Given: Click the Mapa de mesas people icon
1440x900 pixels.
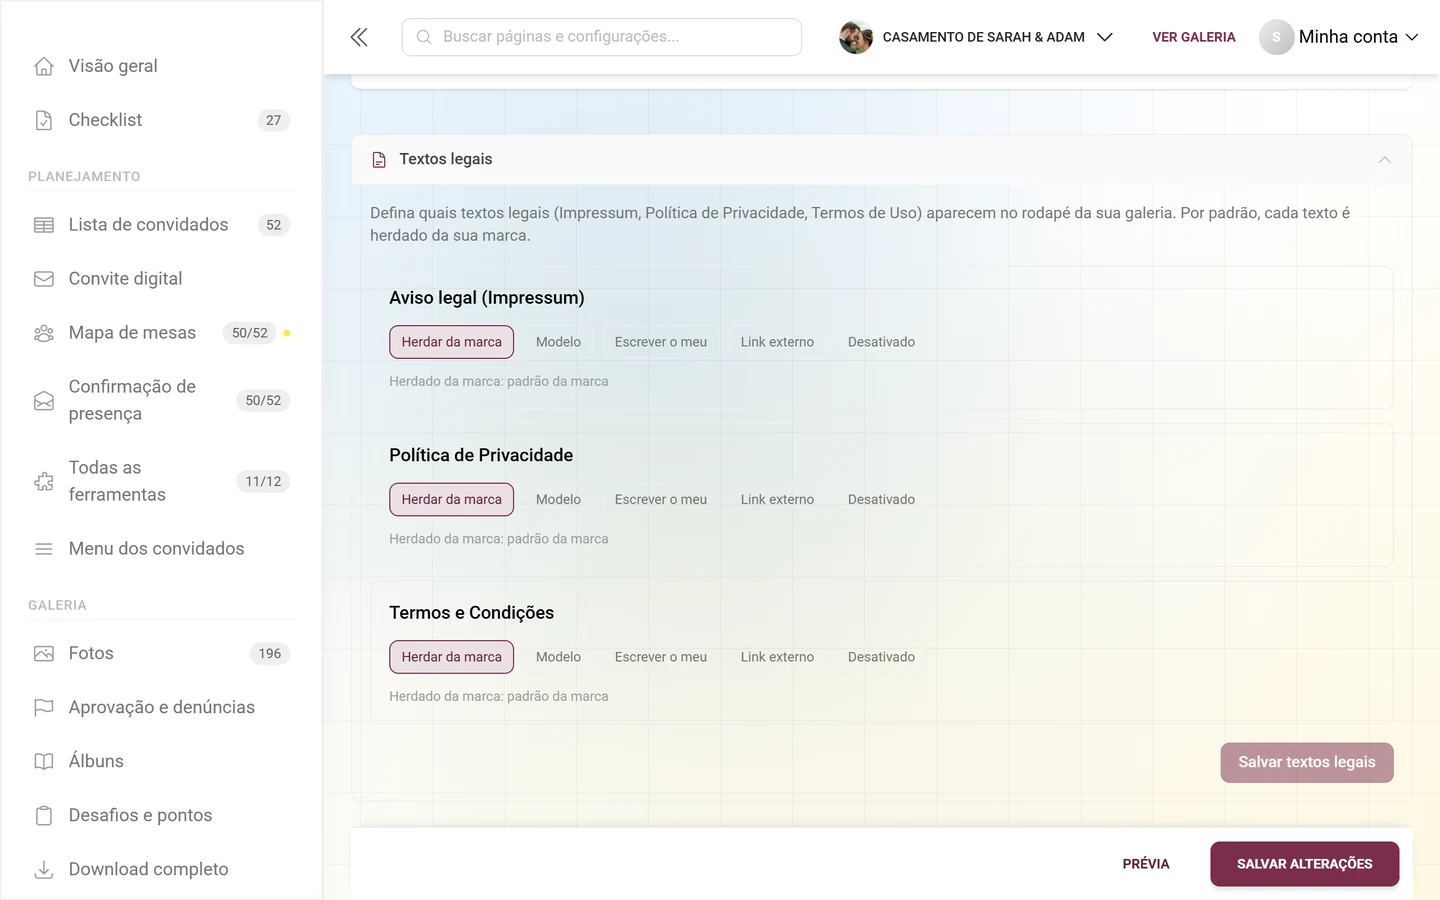Looking at the screenshot, I should (x=44, y=333).
